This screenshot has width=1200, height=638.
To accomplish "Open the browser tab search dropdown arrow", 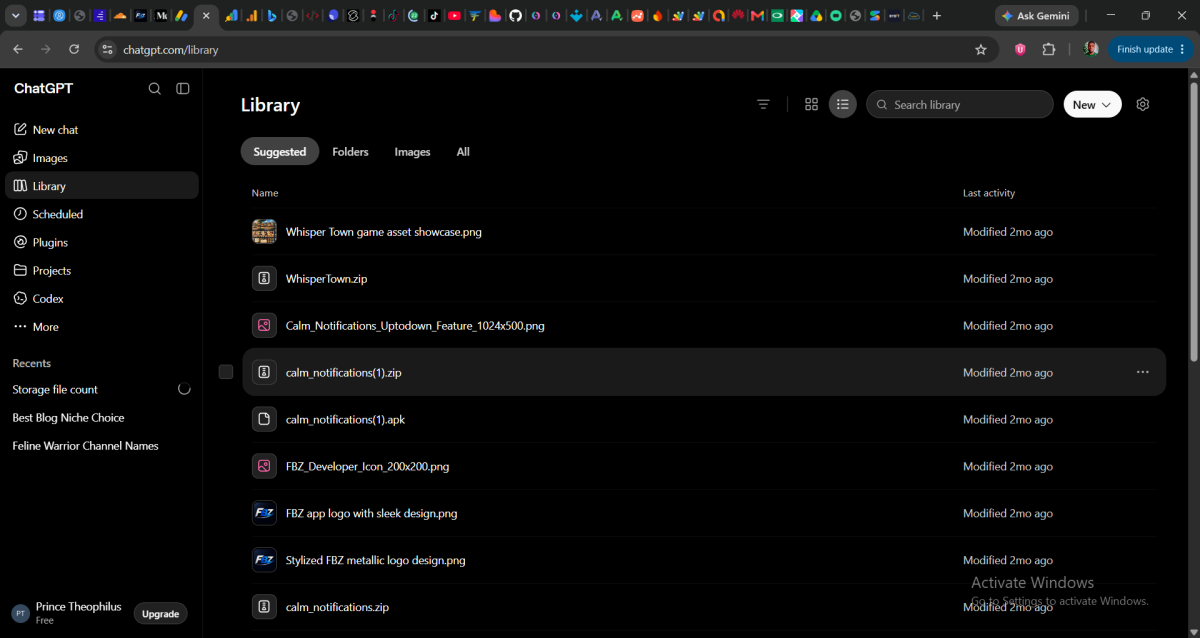I will (x=16, y=16).
